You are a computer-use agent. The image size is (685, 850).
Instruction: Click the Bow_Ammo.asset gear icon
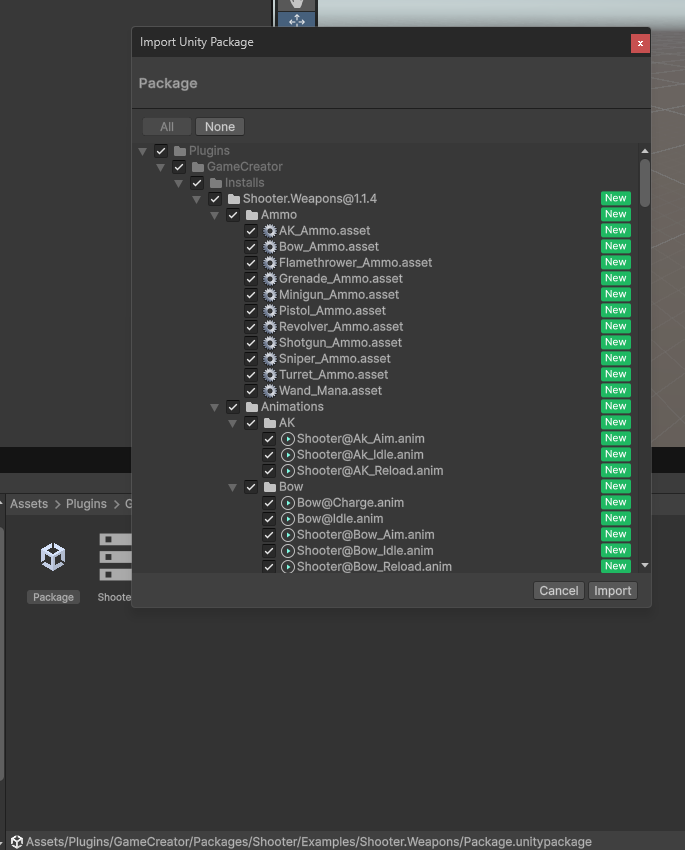click(x=270, y=247)
